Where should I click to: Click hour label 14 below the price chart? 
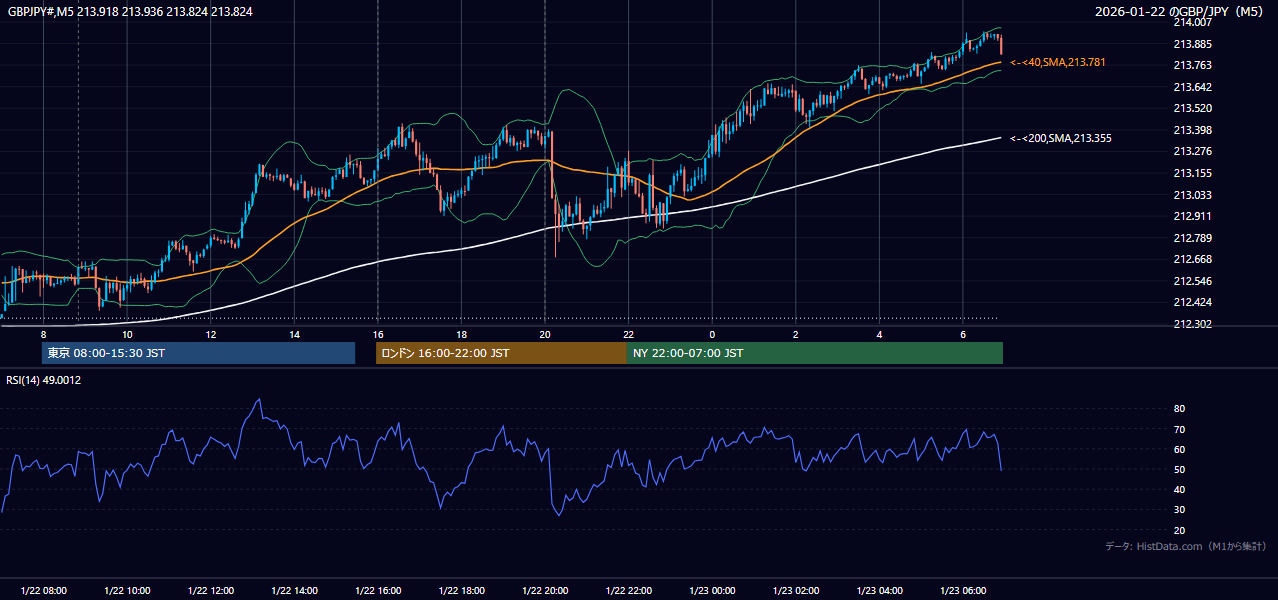[294, 334]
